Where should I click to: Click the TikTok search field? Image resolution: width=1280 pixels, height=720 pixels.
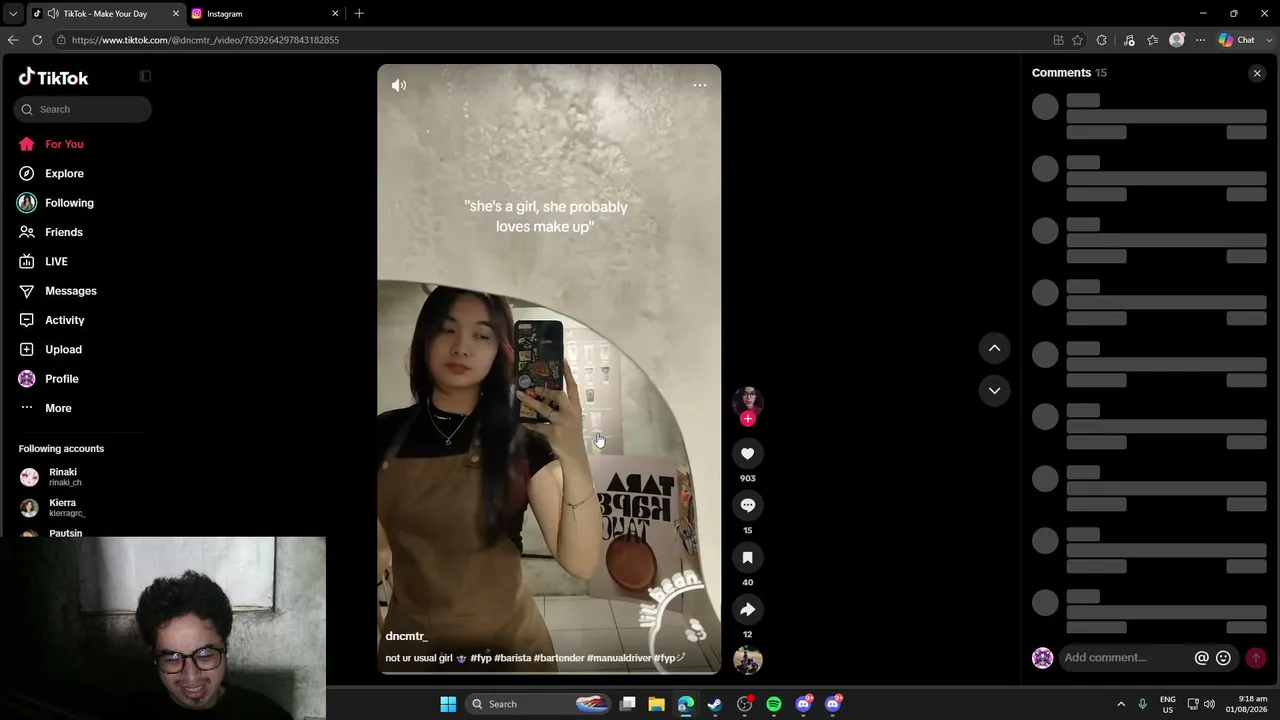coord(83,109)
